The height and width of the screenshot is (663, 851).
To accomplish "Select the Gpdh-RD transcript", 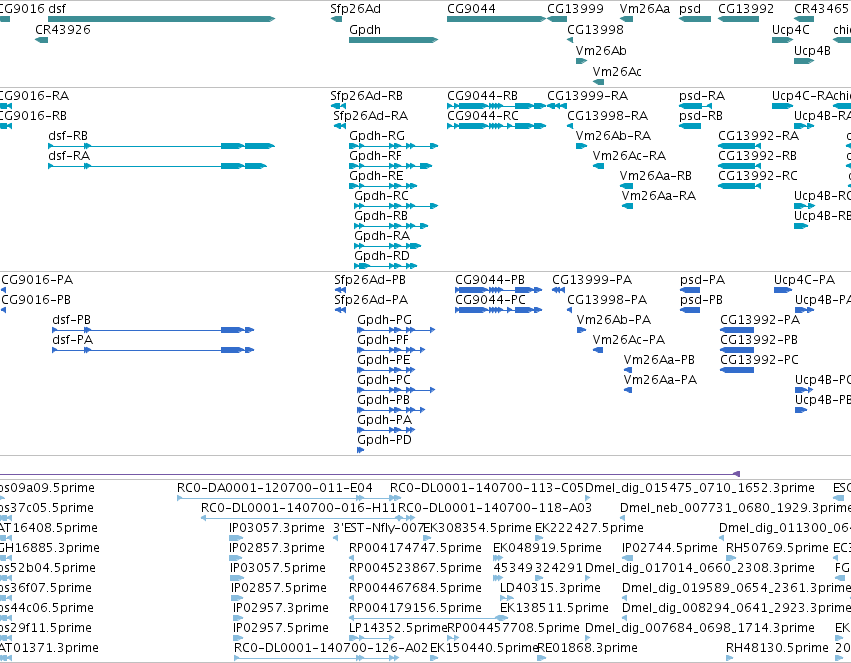I will click(x=385, y=266).
